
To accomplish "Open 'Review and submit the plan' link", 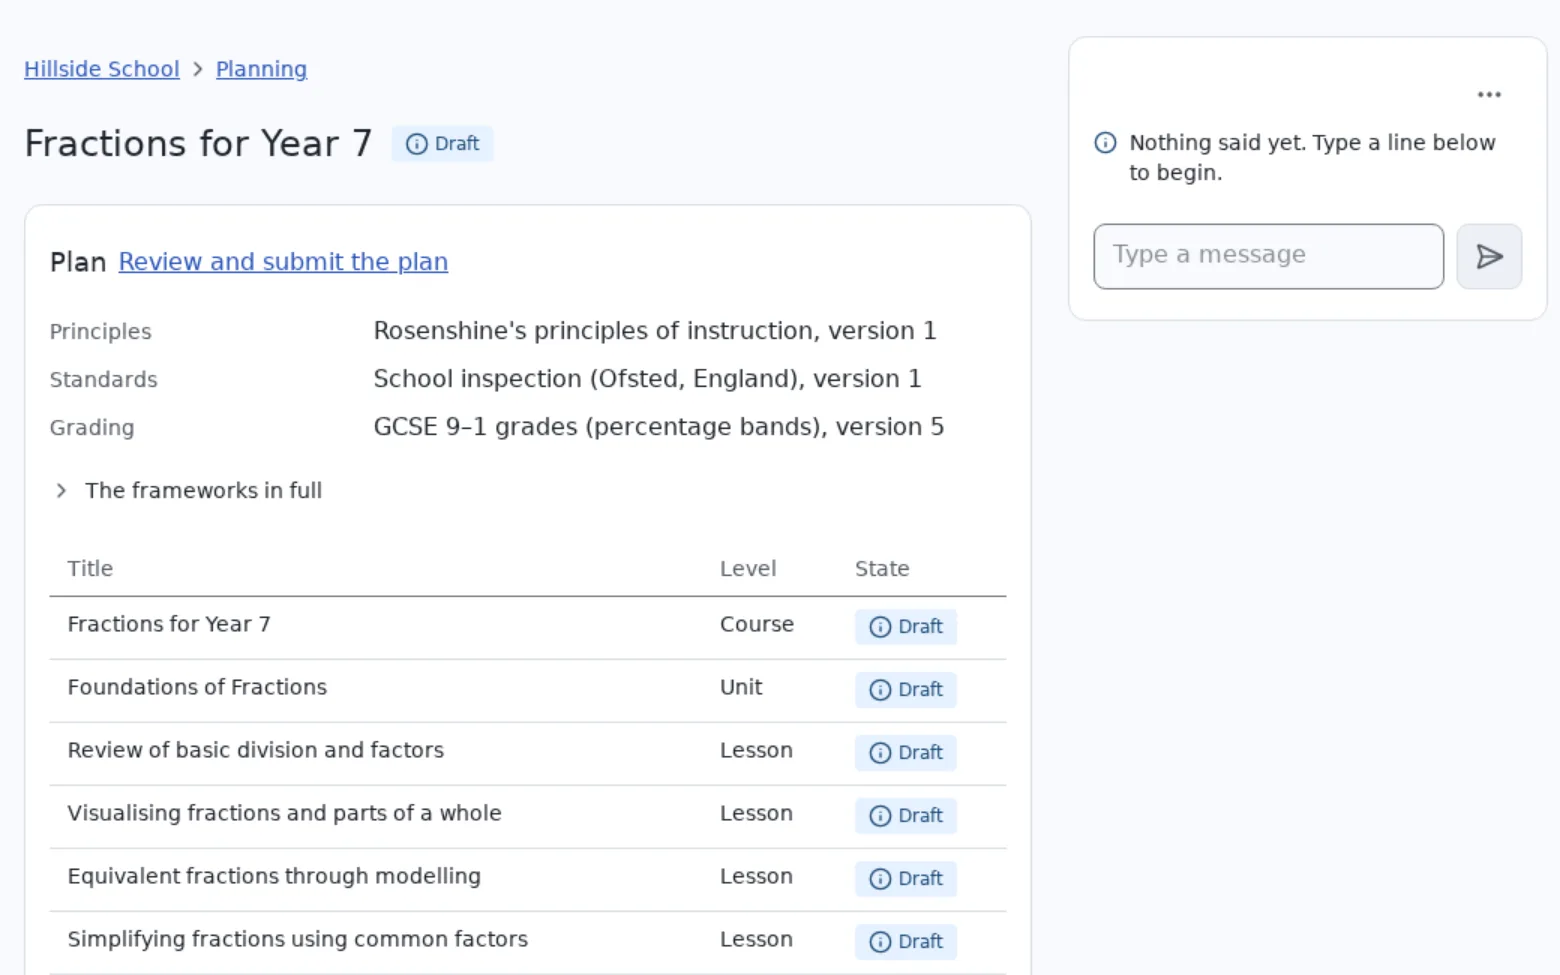I will pos(283,262).
